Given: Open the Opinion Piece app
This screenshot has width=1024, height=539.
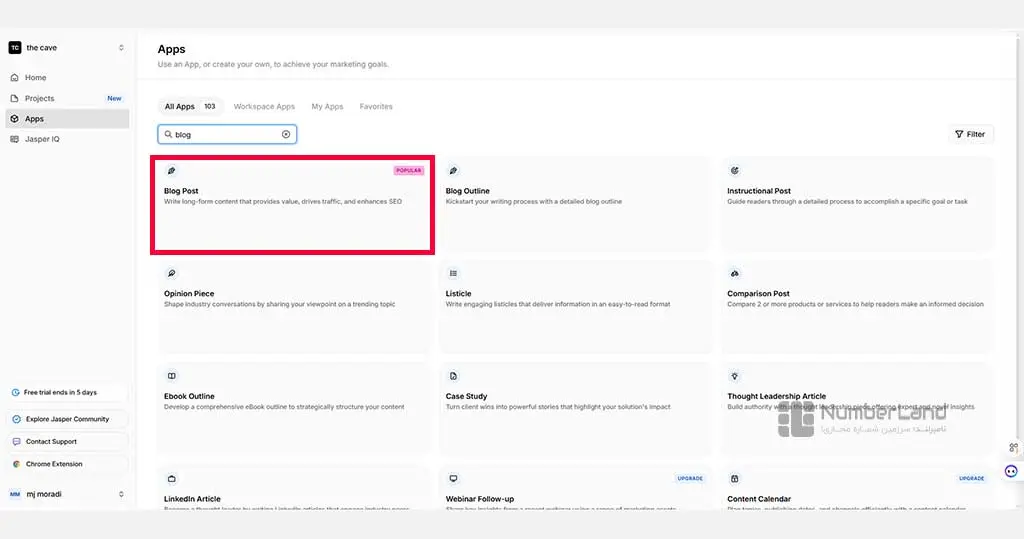Looking at the screenshot, I should point(293,306).
